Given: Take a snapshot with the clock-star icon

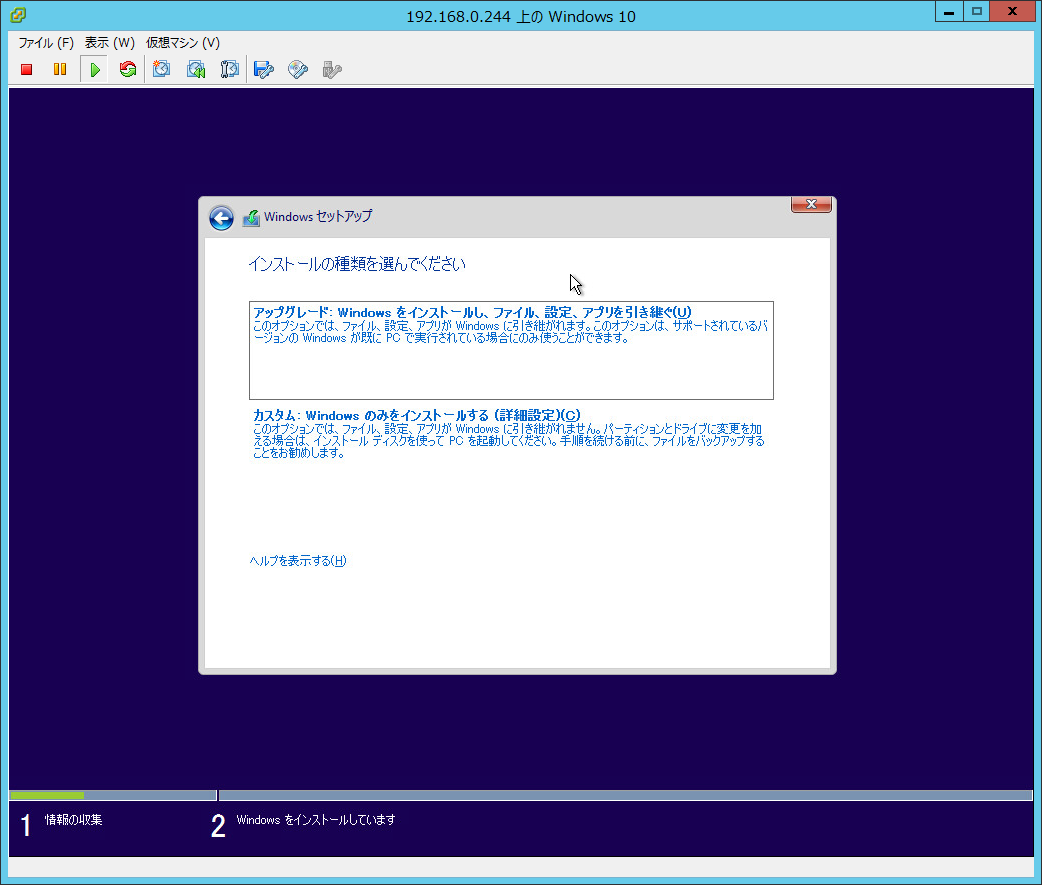Looking at the screenshot, I should 161,69.
